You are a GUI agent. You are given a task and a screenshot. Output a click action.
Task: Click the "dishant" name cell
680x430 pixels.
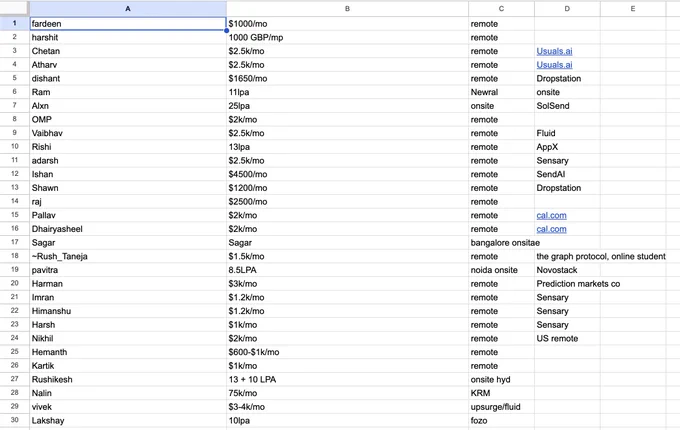click(x=128, y=78)
